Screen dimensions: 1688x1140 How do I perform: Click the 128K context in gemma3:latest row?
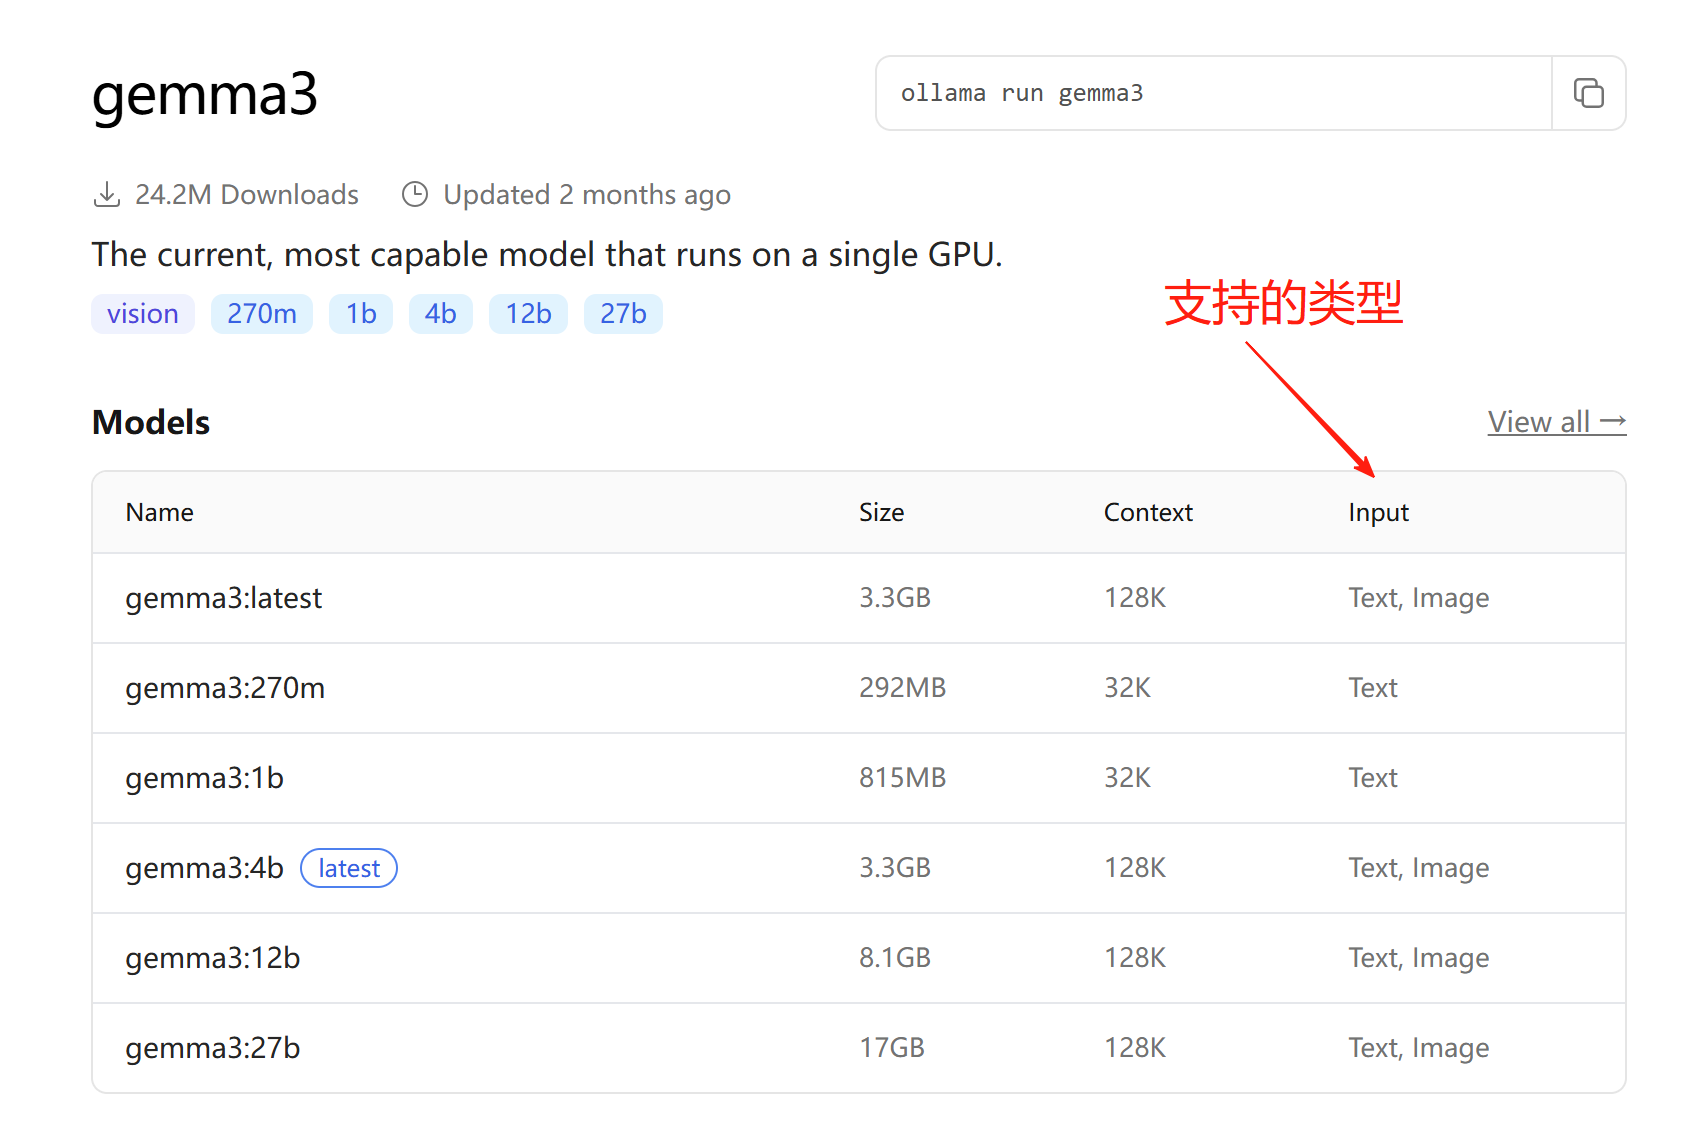1135,598
